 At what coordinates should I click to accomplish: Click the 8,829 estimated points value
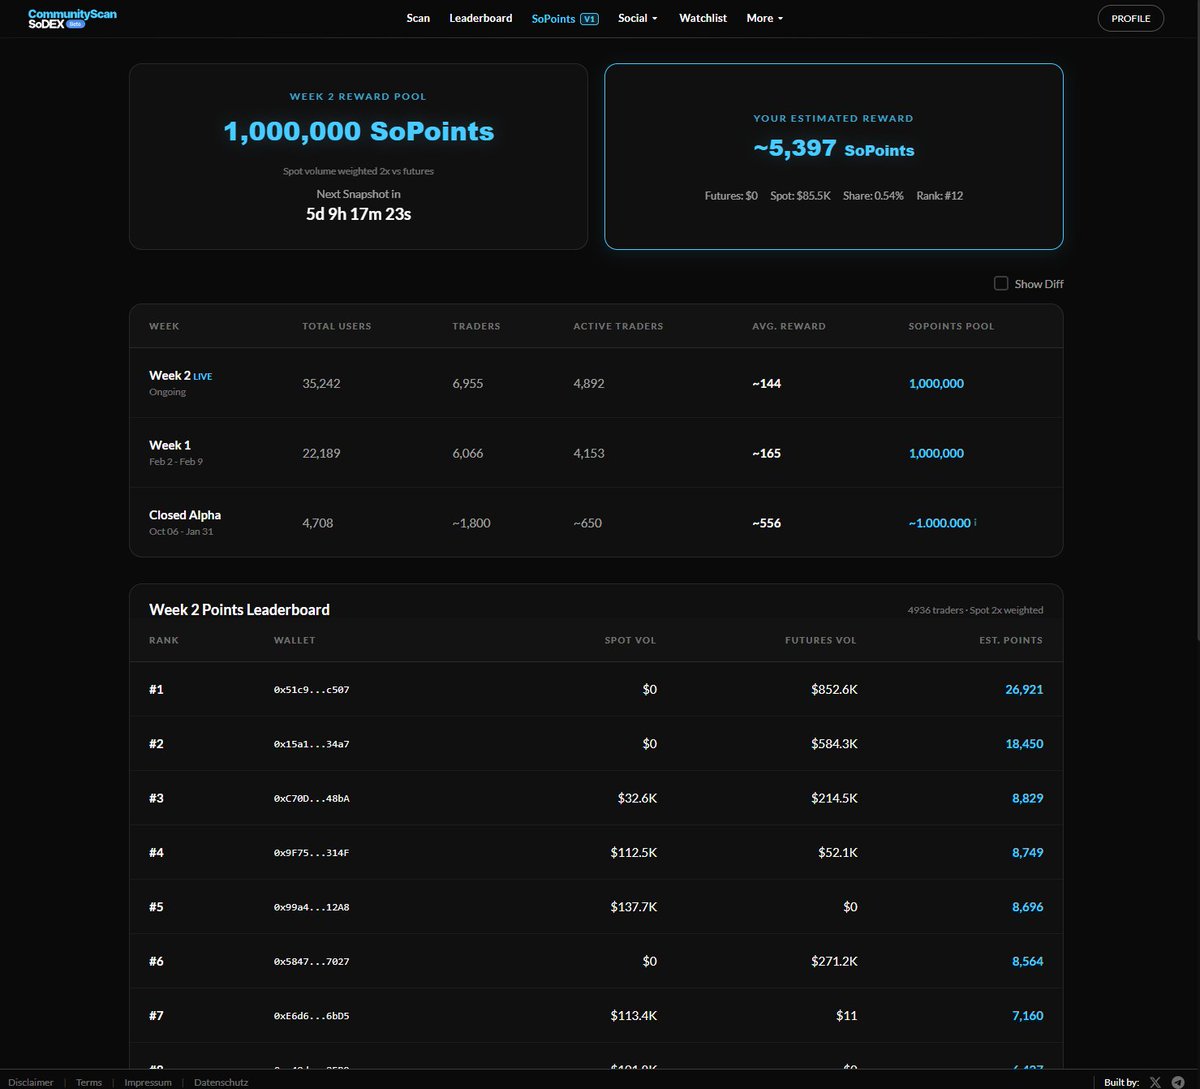tap(1027, 798)
